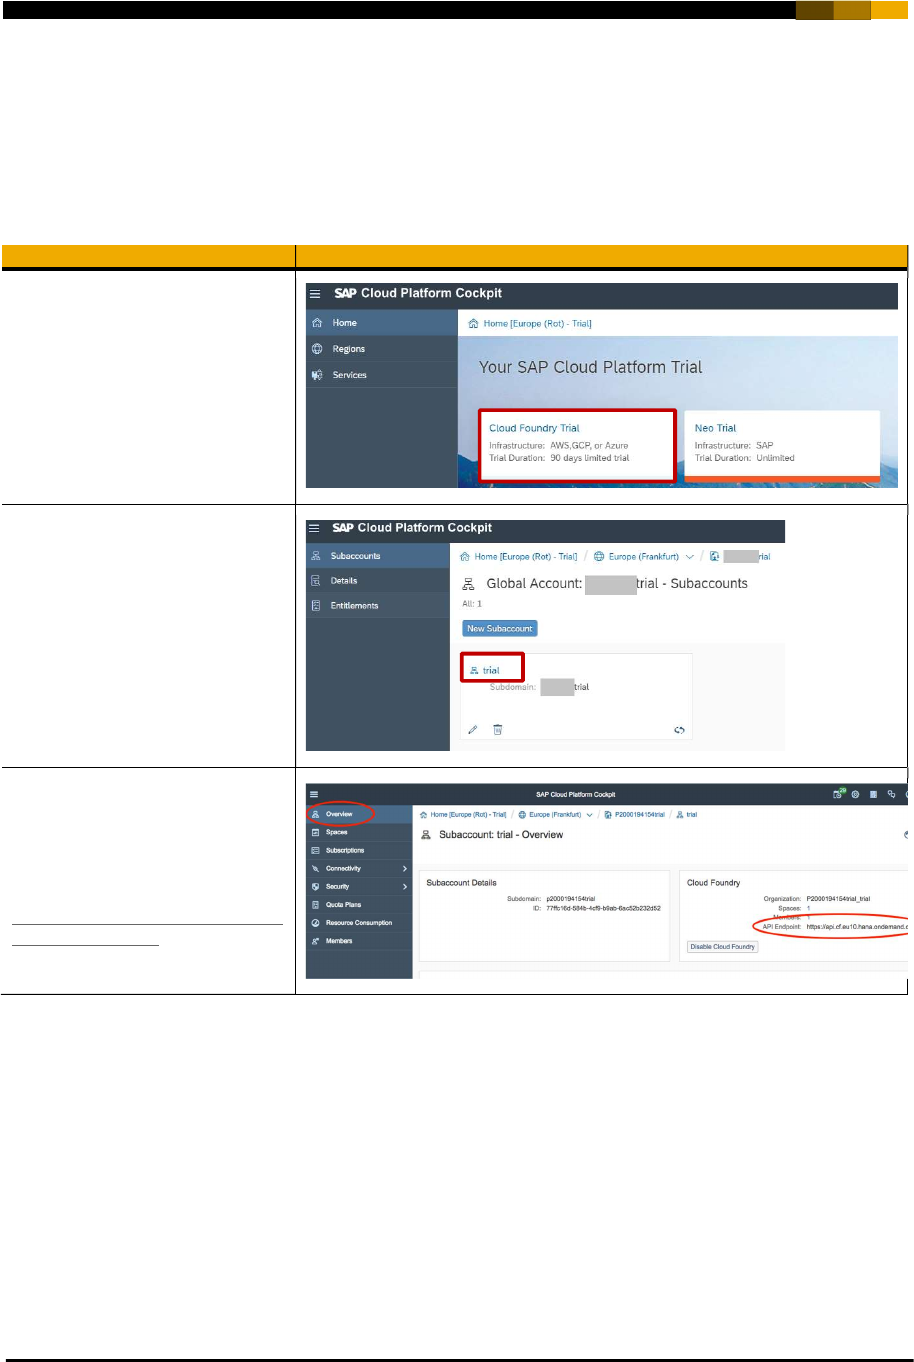Click the API Endpoint URL text
This screenshot has height=1362, width=914.
[x=857, y=927]
